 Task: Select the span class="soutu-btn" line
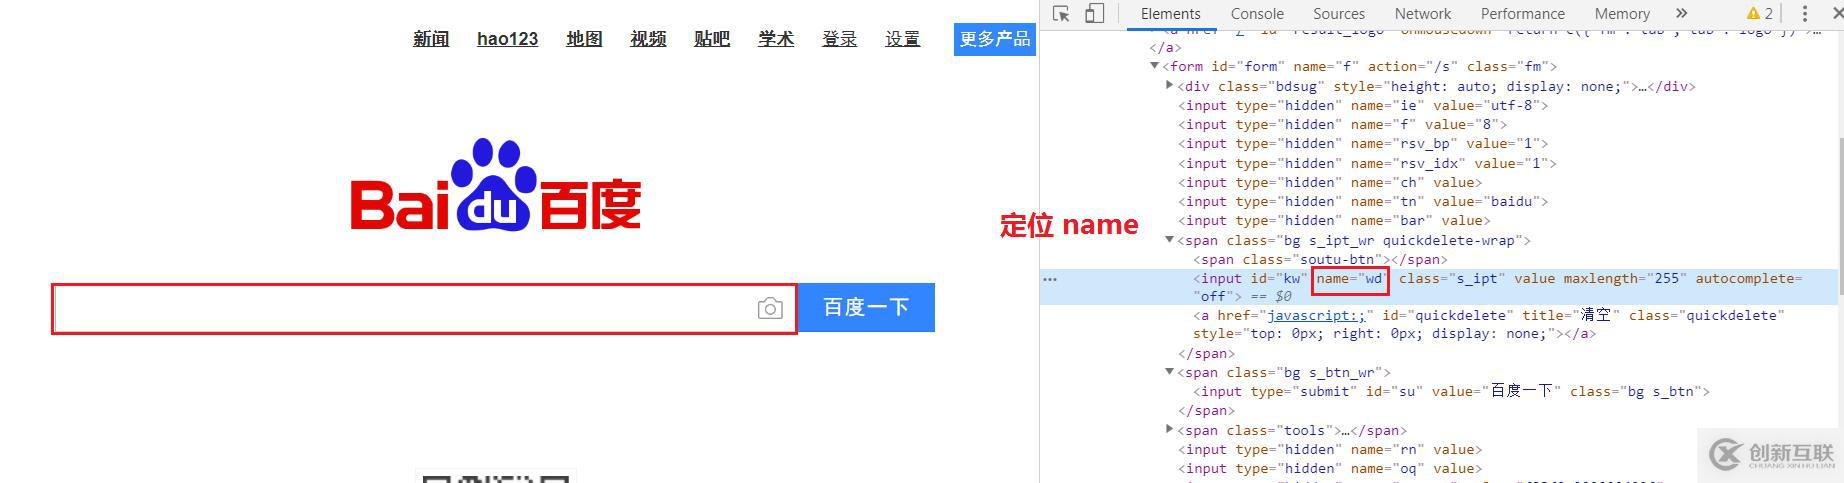pos(1320,259)
